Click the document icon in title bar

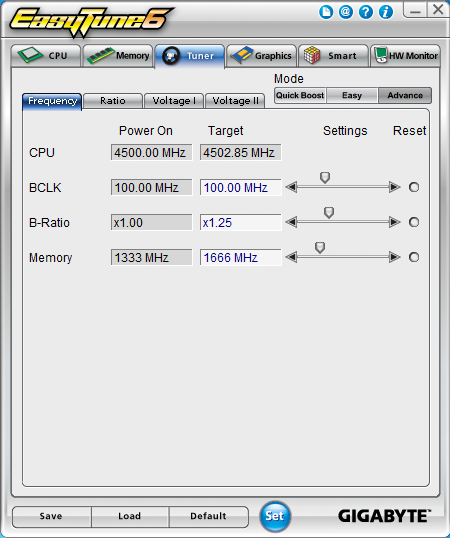point(326,12)
